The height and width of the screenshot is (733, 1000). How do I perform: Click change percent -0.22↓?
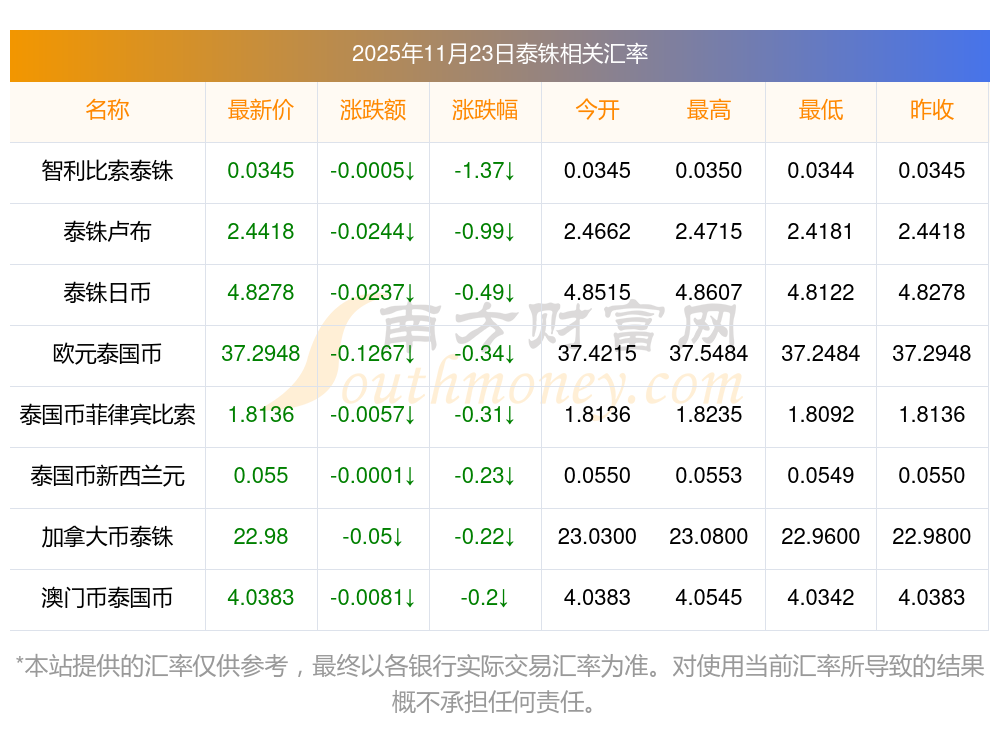coord(485,537)
